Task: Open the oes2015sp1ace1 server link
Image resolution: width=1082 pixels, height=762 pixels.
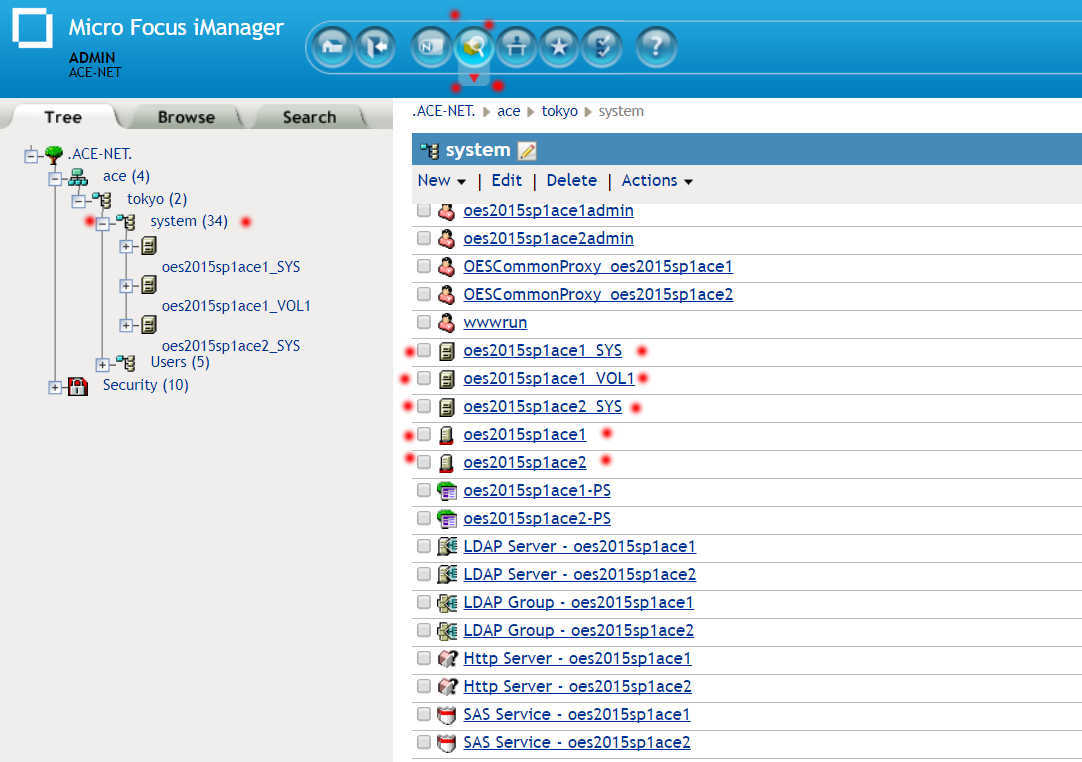Action: click(524, 435)
